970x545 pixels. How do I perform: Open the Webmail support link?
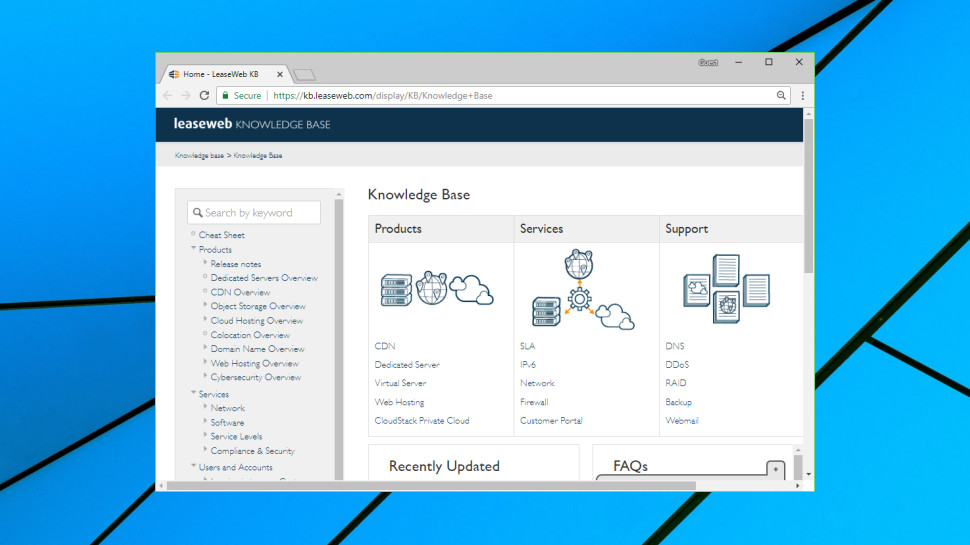click(682, 421)
